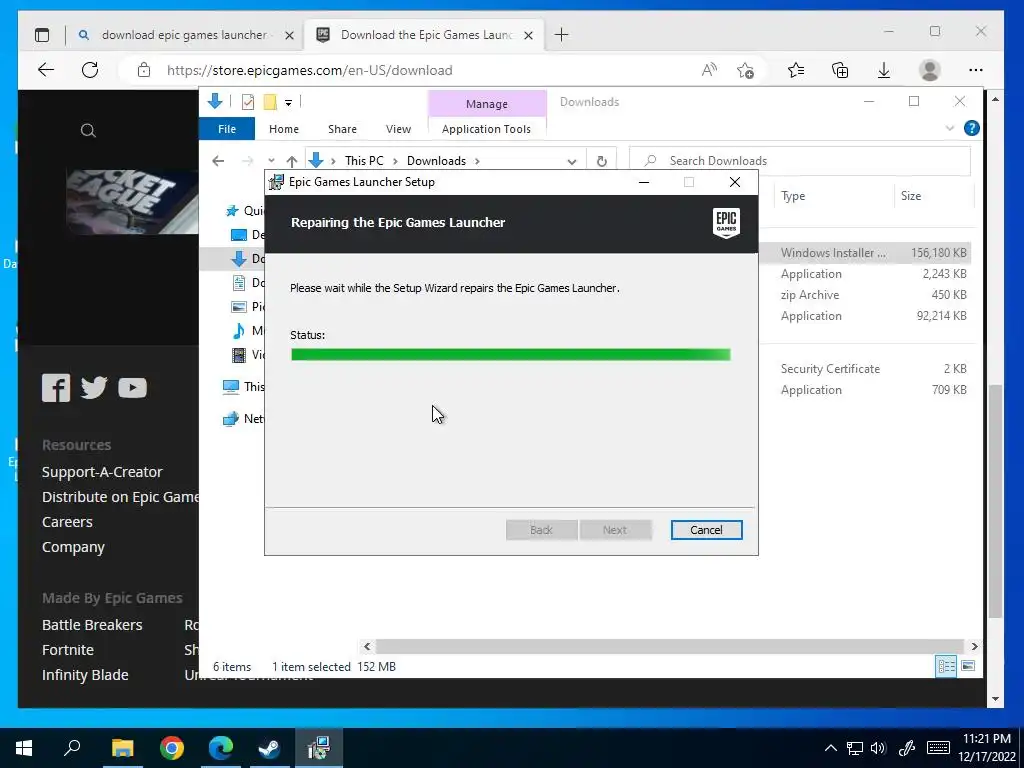The height and width of the screenshot is (768, 1024).
Task: Click the Explorer New Folder quick access icon
Action: coord(270,102)
